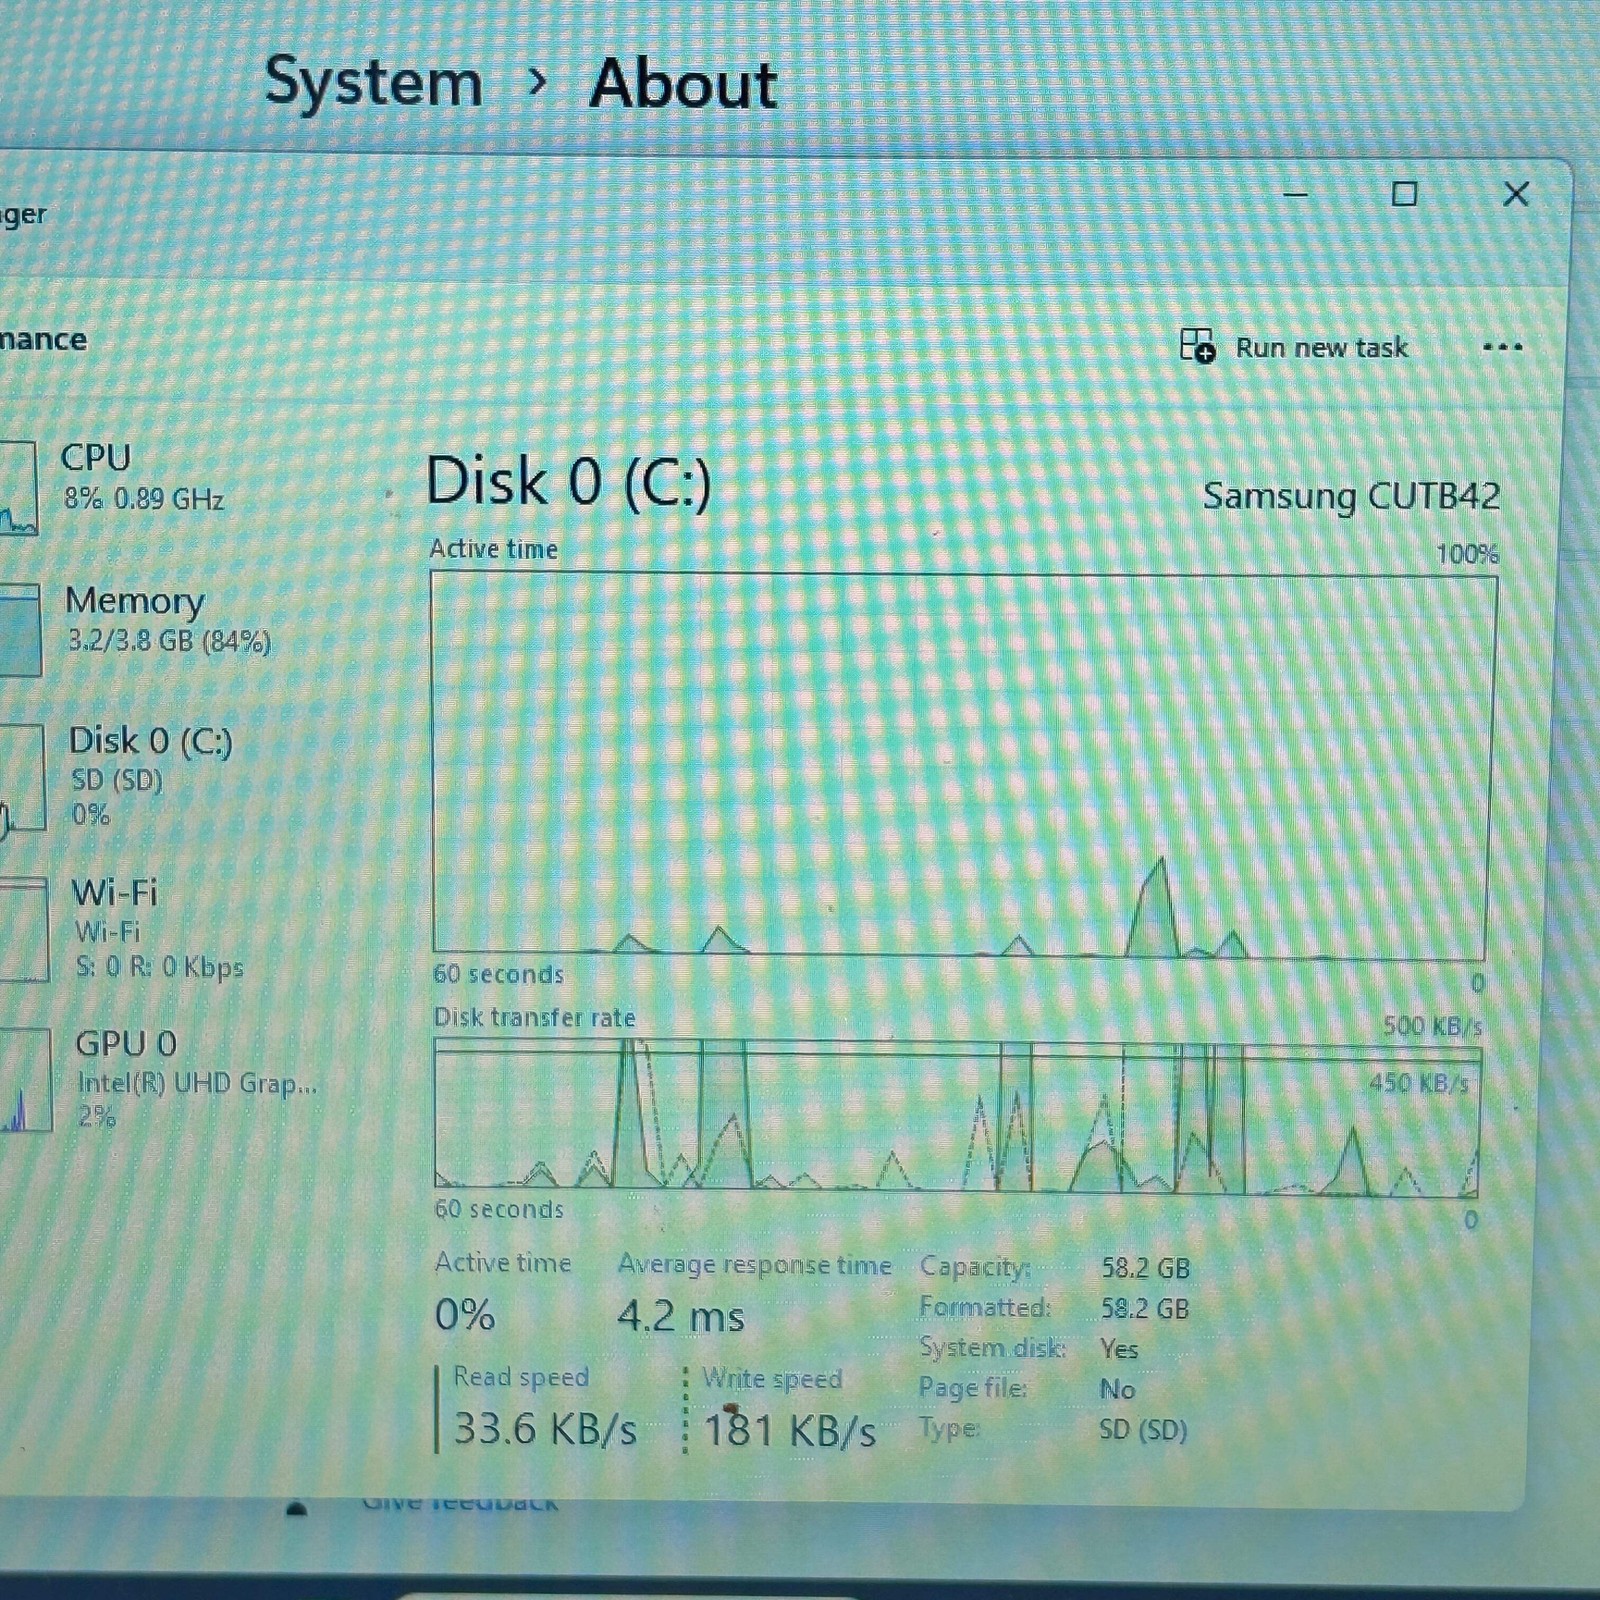
Task: Click the GPU 0 mini graph thumbnail
Action: (25, 1080)
